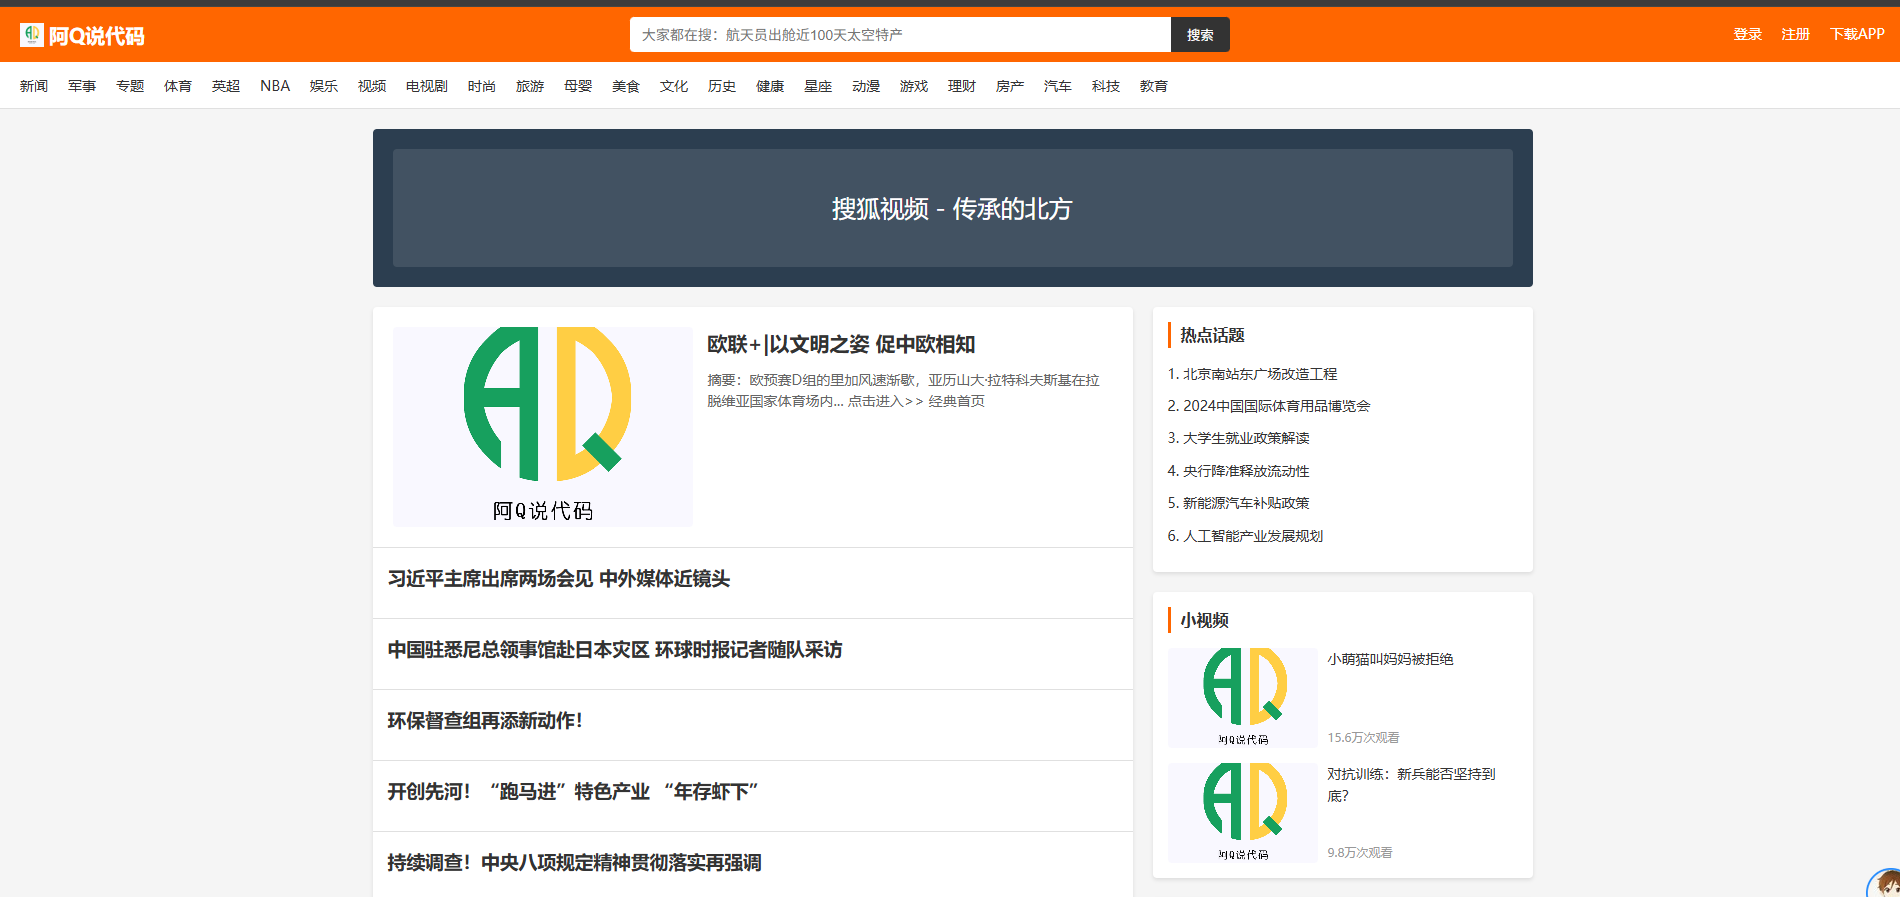The height and width of the screenshot is (897, 1900).
Task: Go to the 科技 navigation category
Action: click(x=1106, y=86)
